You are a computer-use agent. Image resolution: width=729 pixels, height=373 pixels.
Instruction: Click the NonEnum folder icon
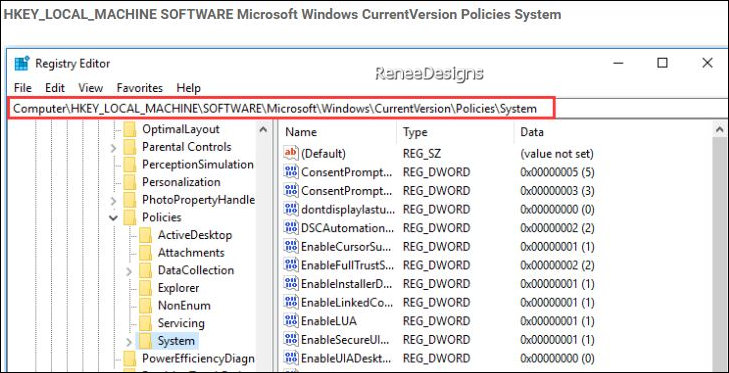click(146, 306)
